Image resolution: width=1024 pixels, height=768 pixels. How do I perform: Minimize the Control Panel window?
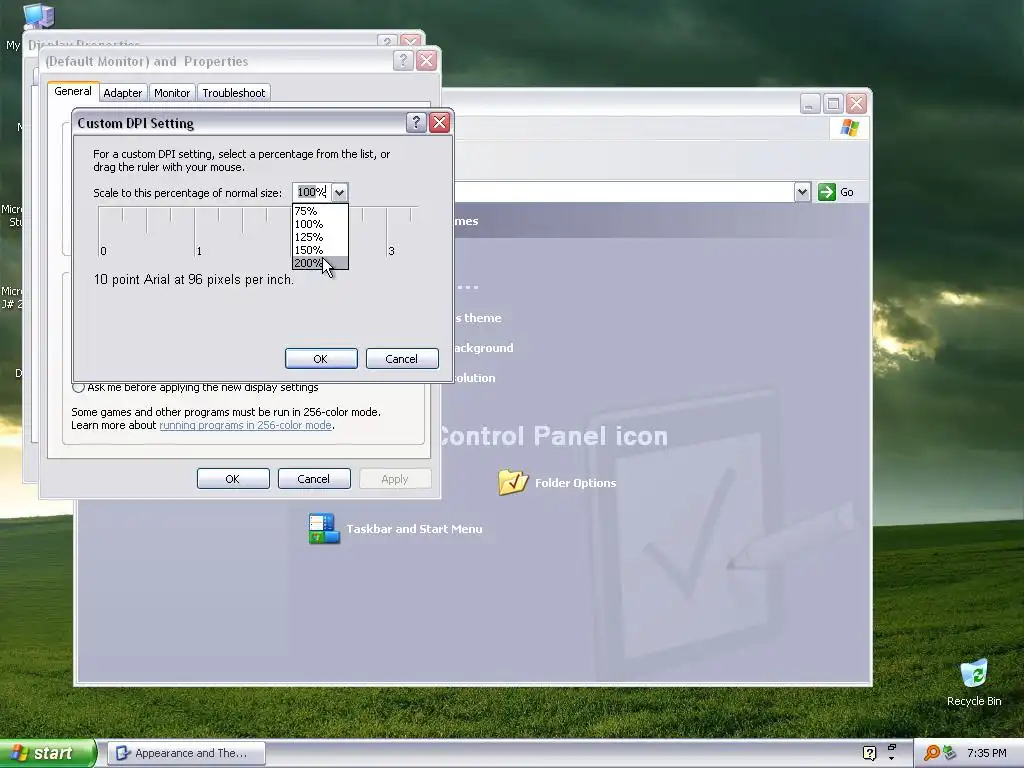[810, 104]
